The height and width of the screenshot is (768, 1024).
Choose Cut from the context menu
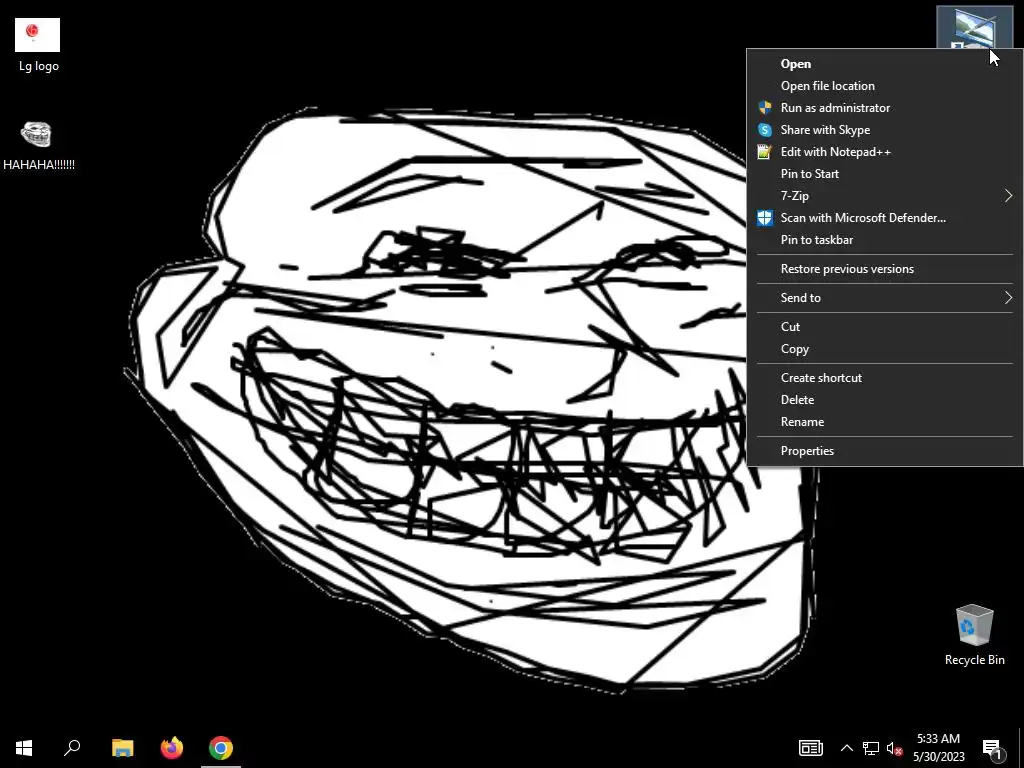884,327
